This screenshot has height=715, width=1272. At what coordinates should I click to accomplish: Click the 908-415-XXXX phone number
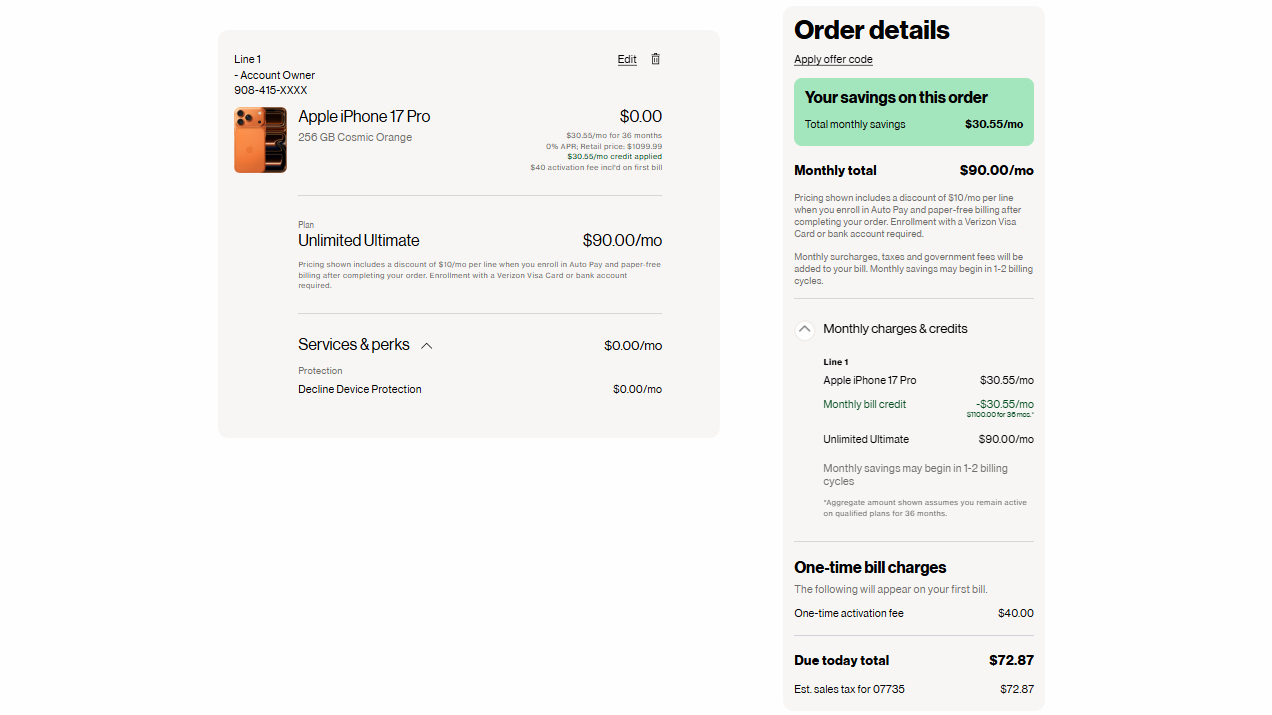(270, 90)
